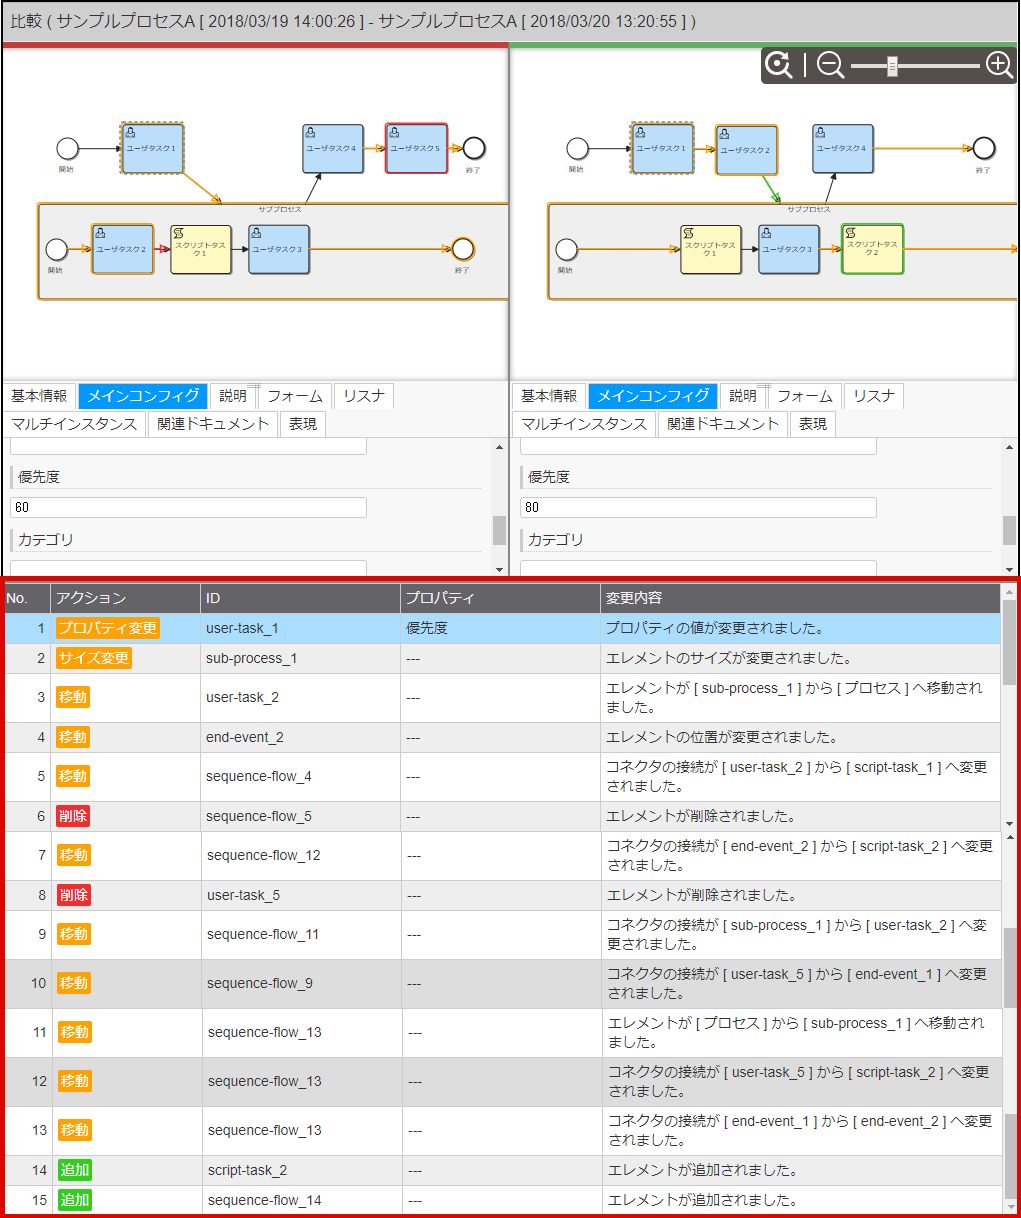Open 関連ドキュメント tab in the right property pane
Viewport: 1021px width, 1218px height.
723,424
